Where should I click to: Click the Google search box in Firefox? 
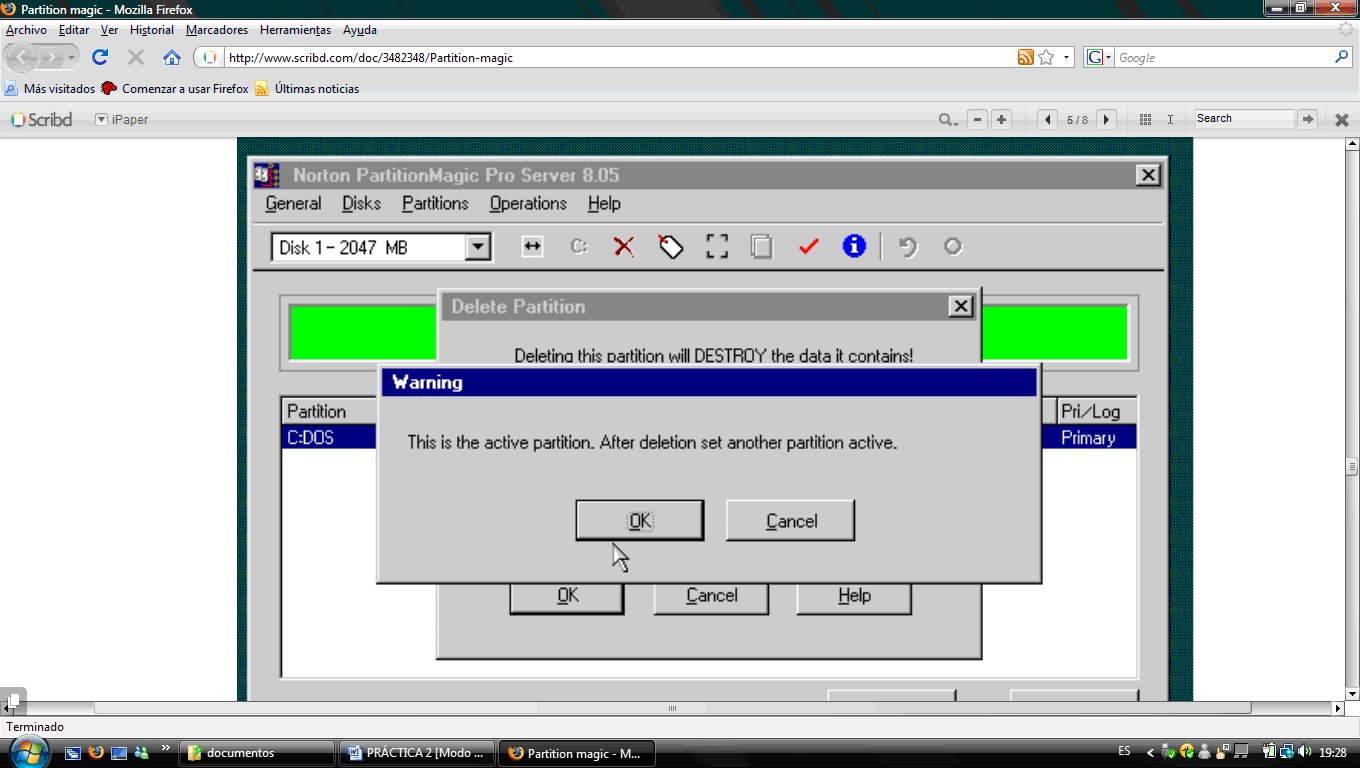[1225, 58]
